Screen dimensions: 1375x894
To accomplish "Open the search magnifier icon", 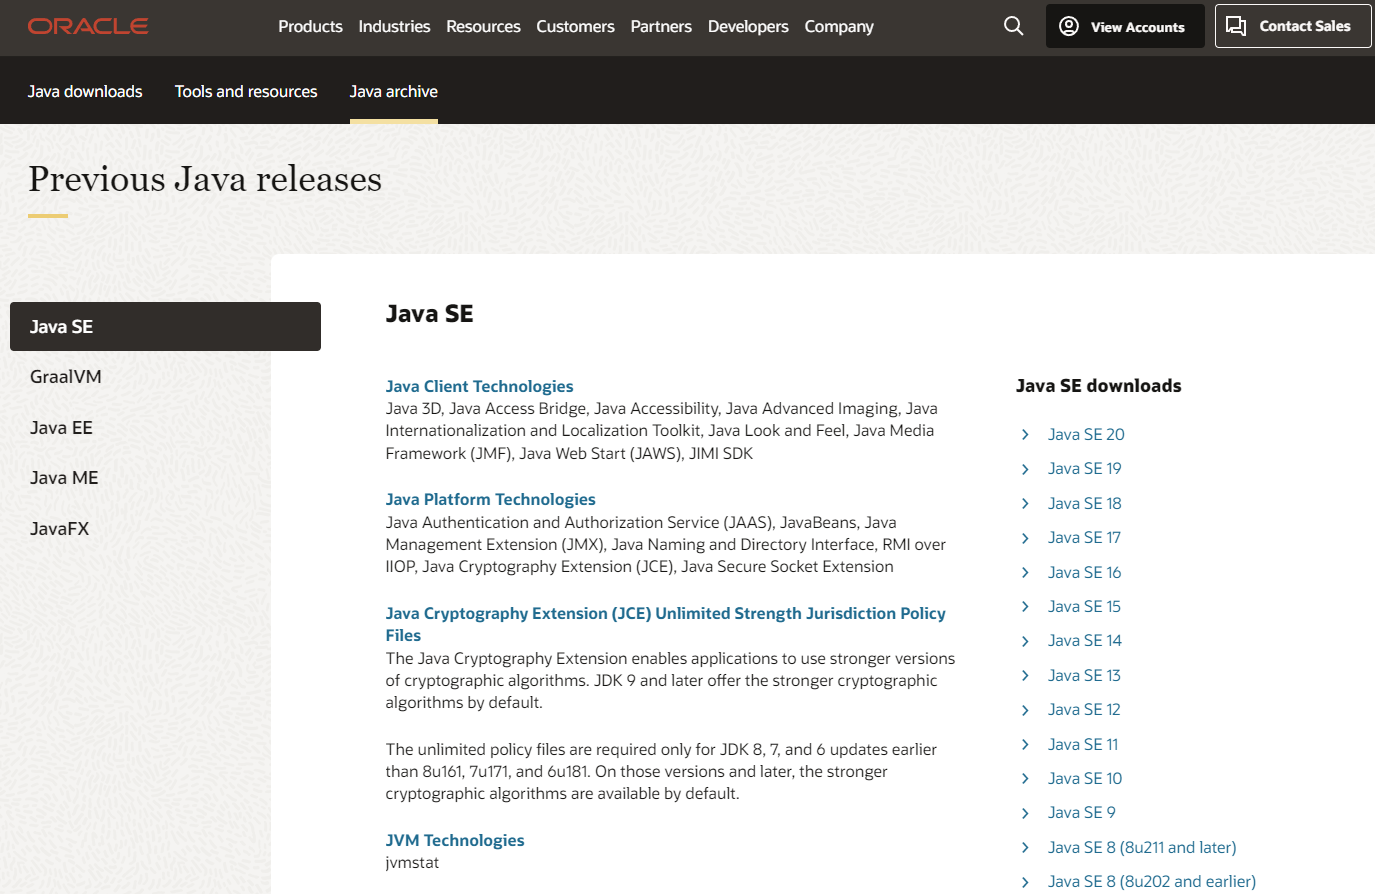I will pos(1013,26).
